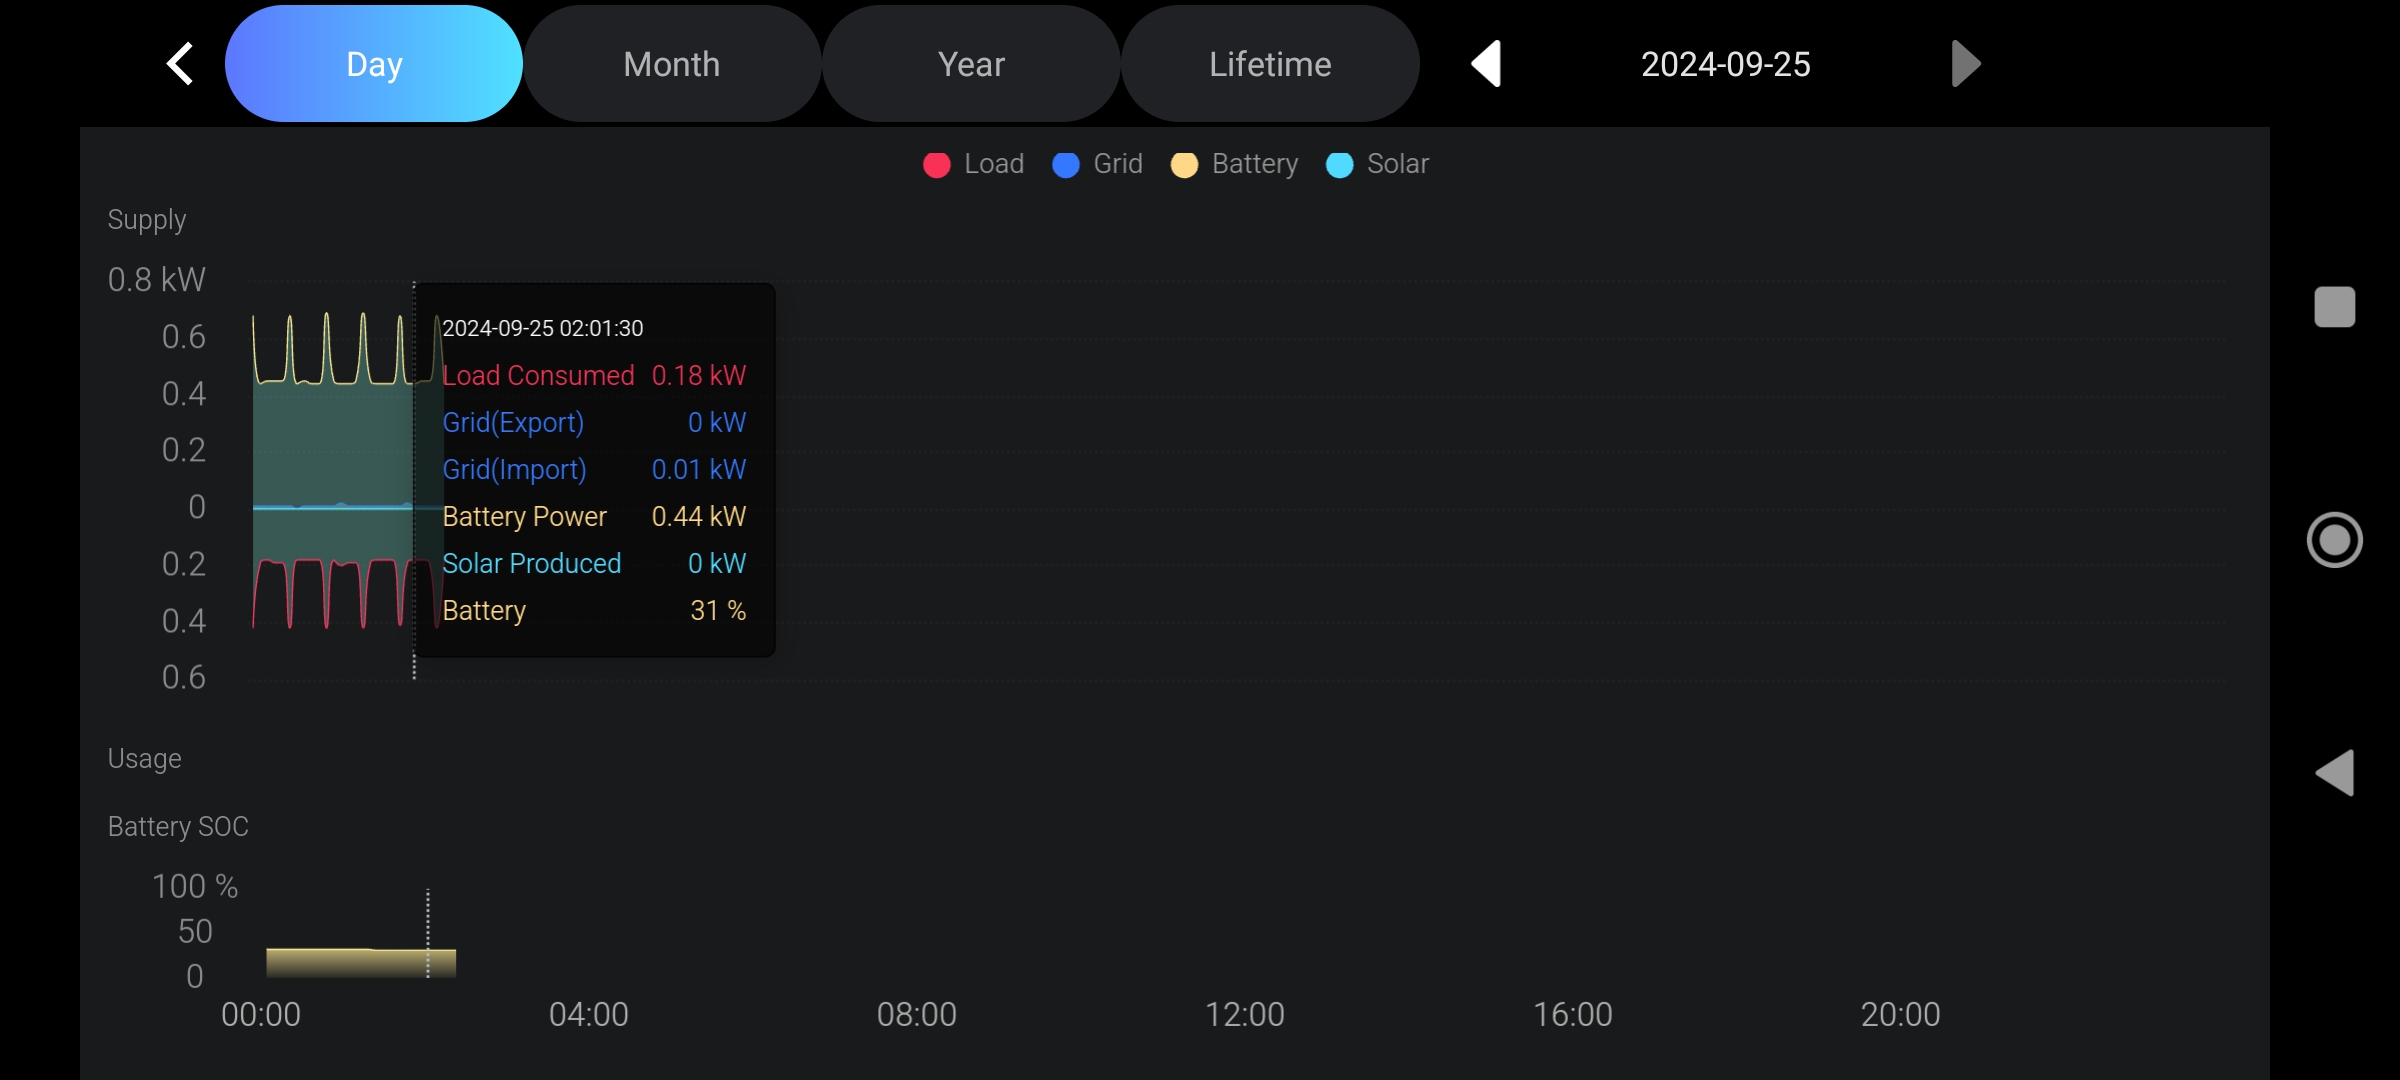Screen dimensions: 2400x1080
Task: Switch to the Month tab
Action: [672, 64]
